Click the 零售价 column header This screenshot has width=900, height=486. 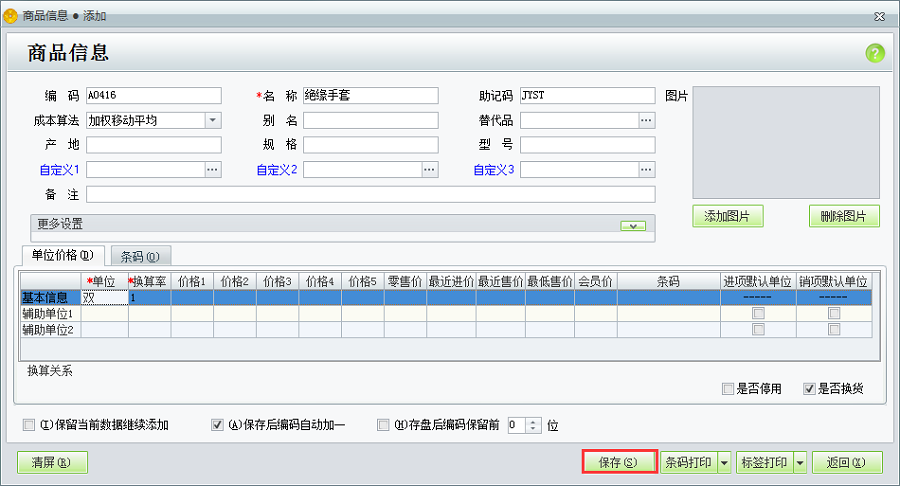(x=405, y=281)
